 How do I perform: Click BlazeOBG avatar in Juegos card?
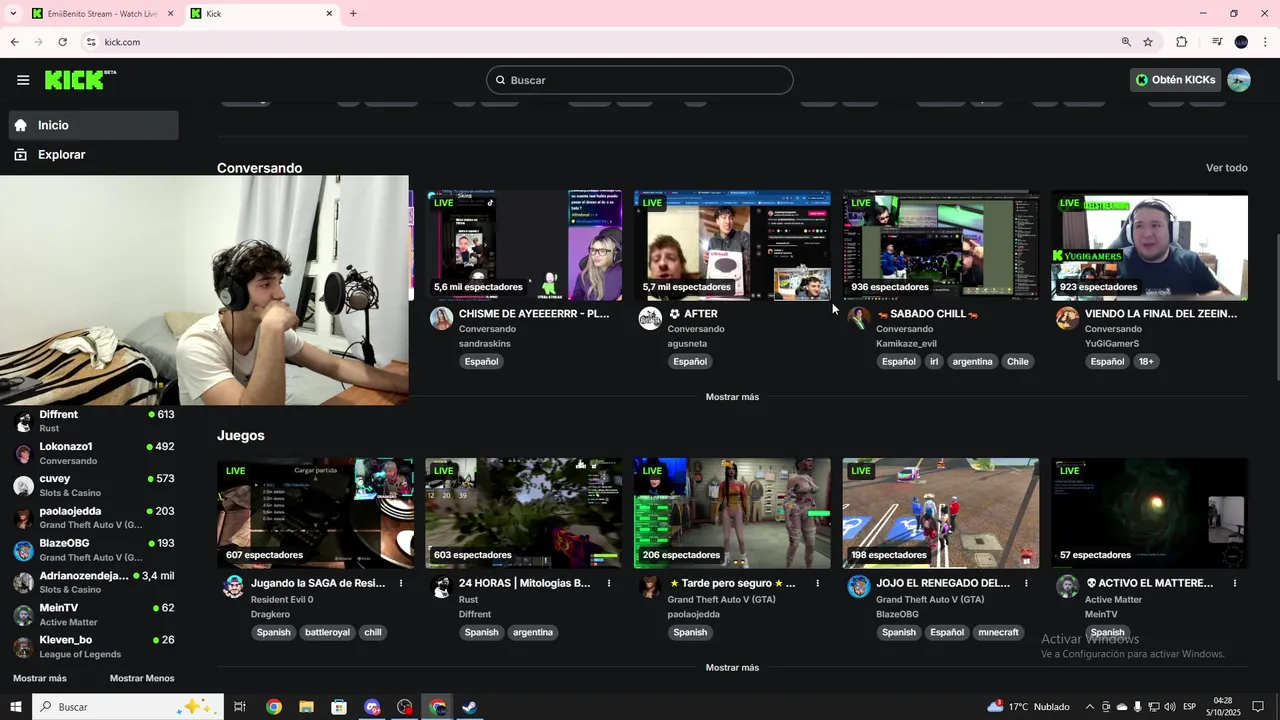[859, 587]
